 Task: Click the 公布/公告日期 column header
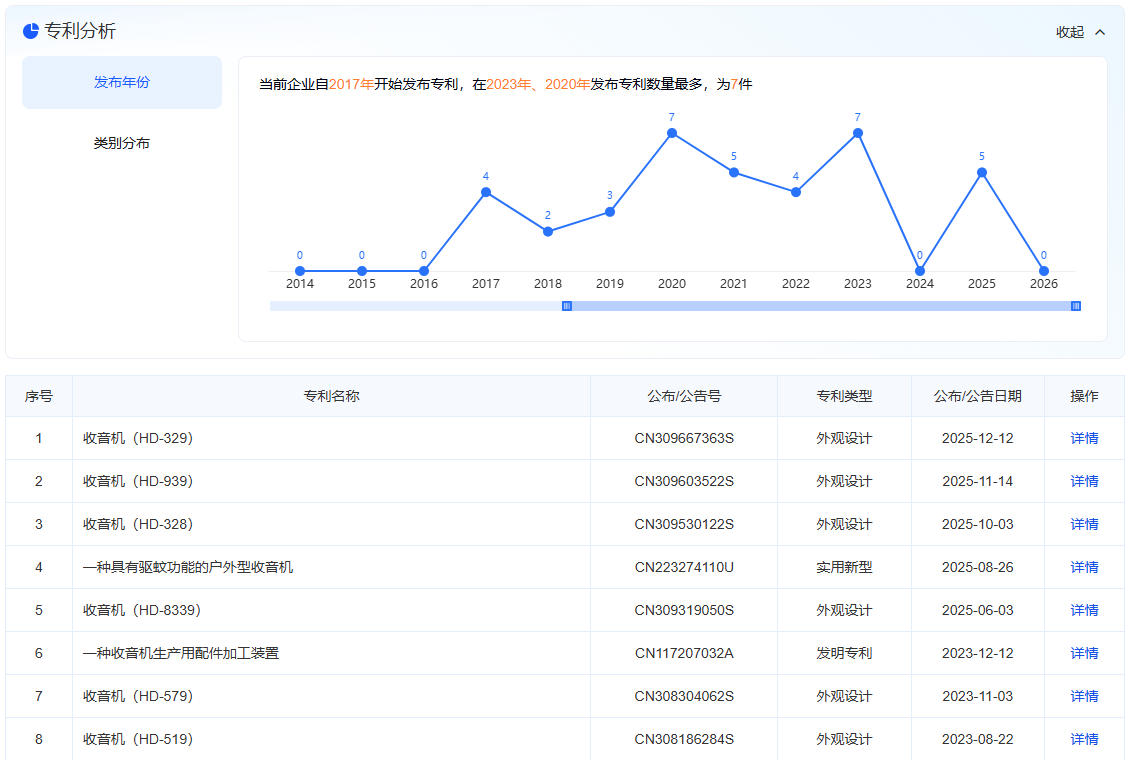coord(977,396)
